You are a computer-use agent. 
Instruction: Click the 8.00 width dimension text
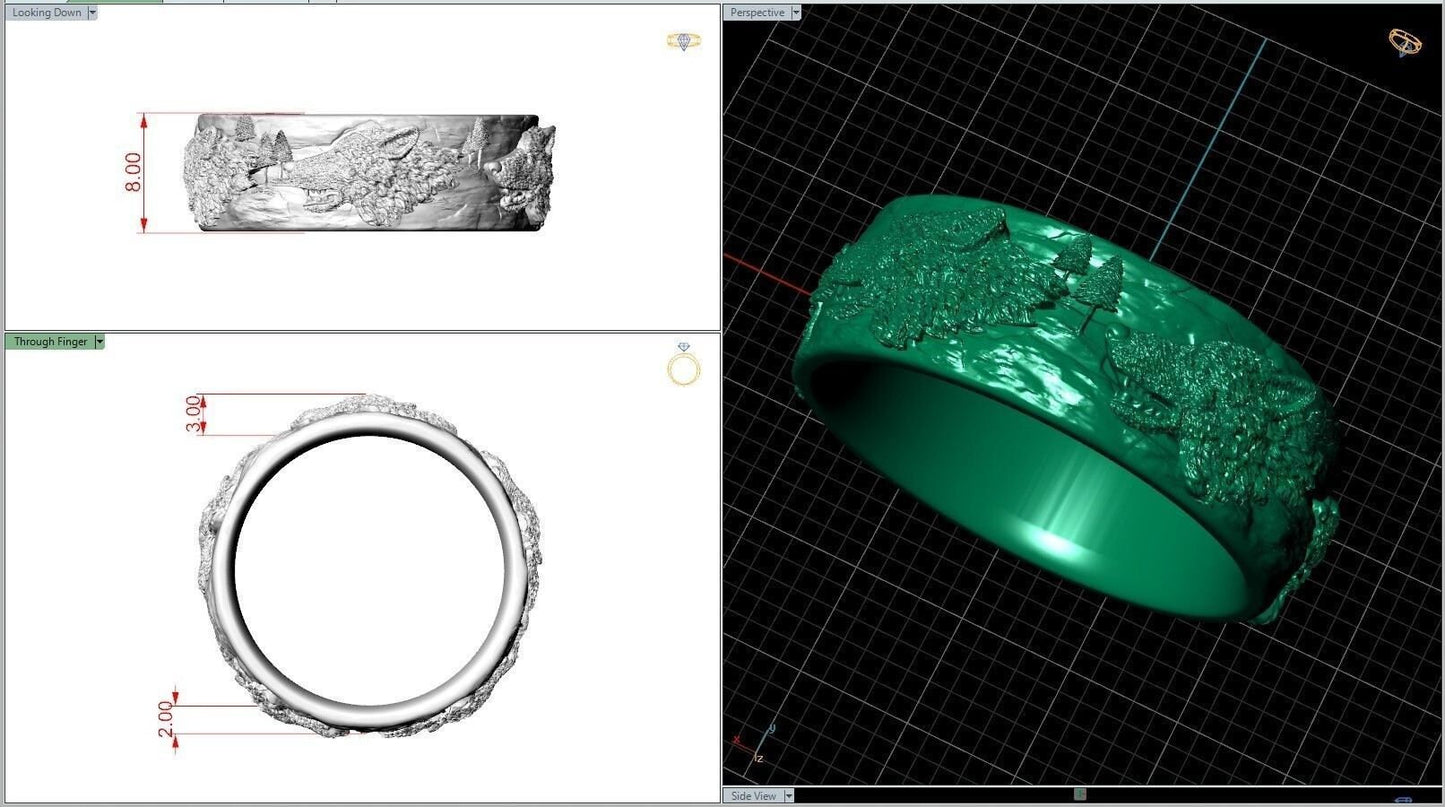point(134,173)
